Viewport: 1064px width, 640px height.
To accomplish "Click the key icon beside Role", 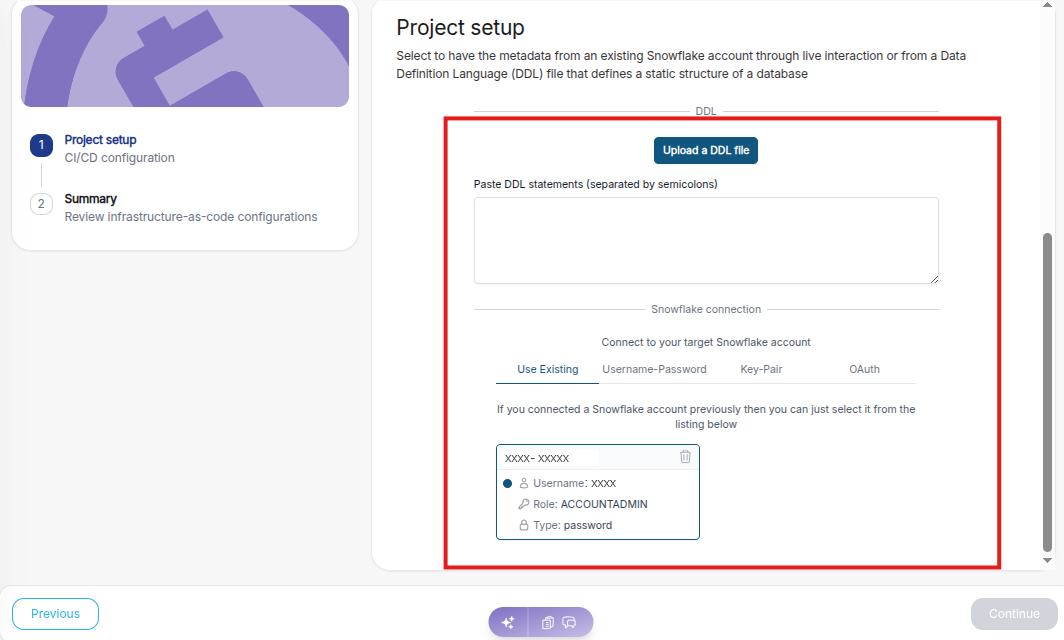I will (x=523, y=504).
